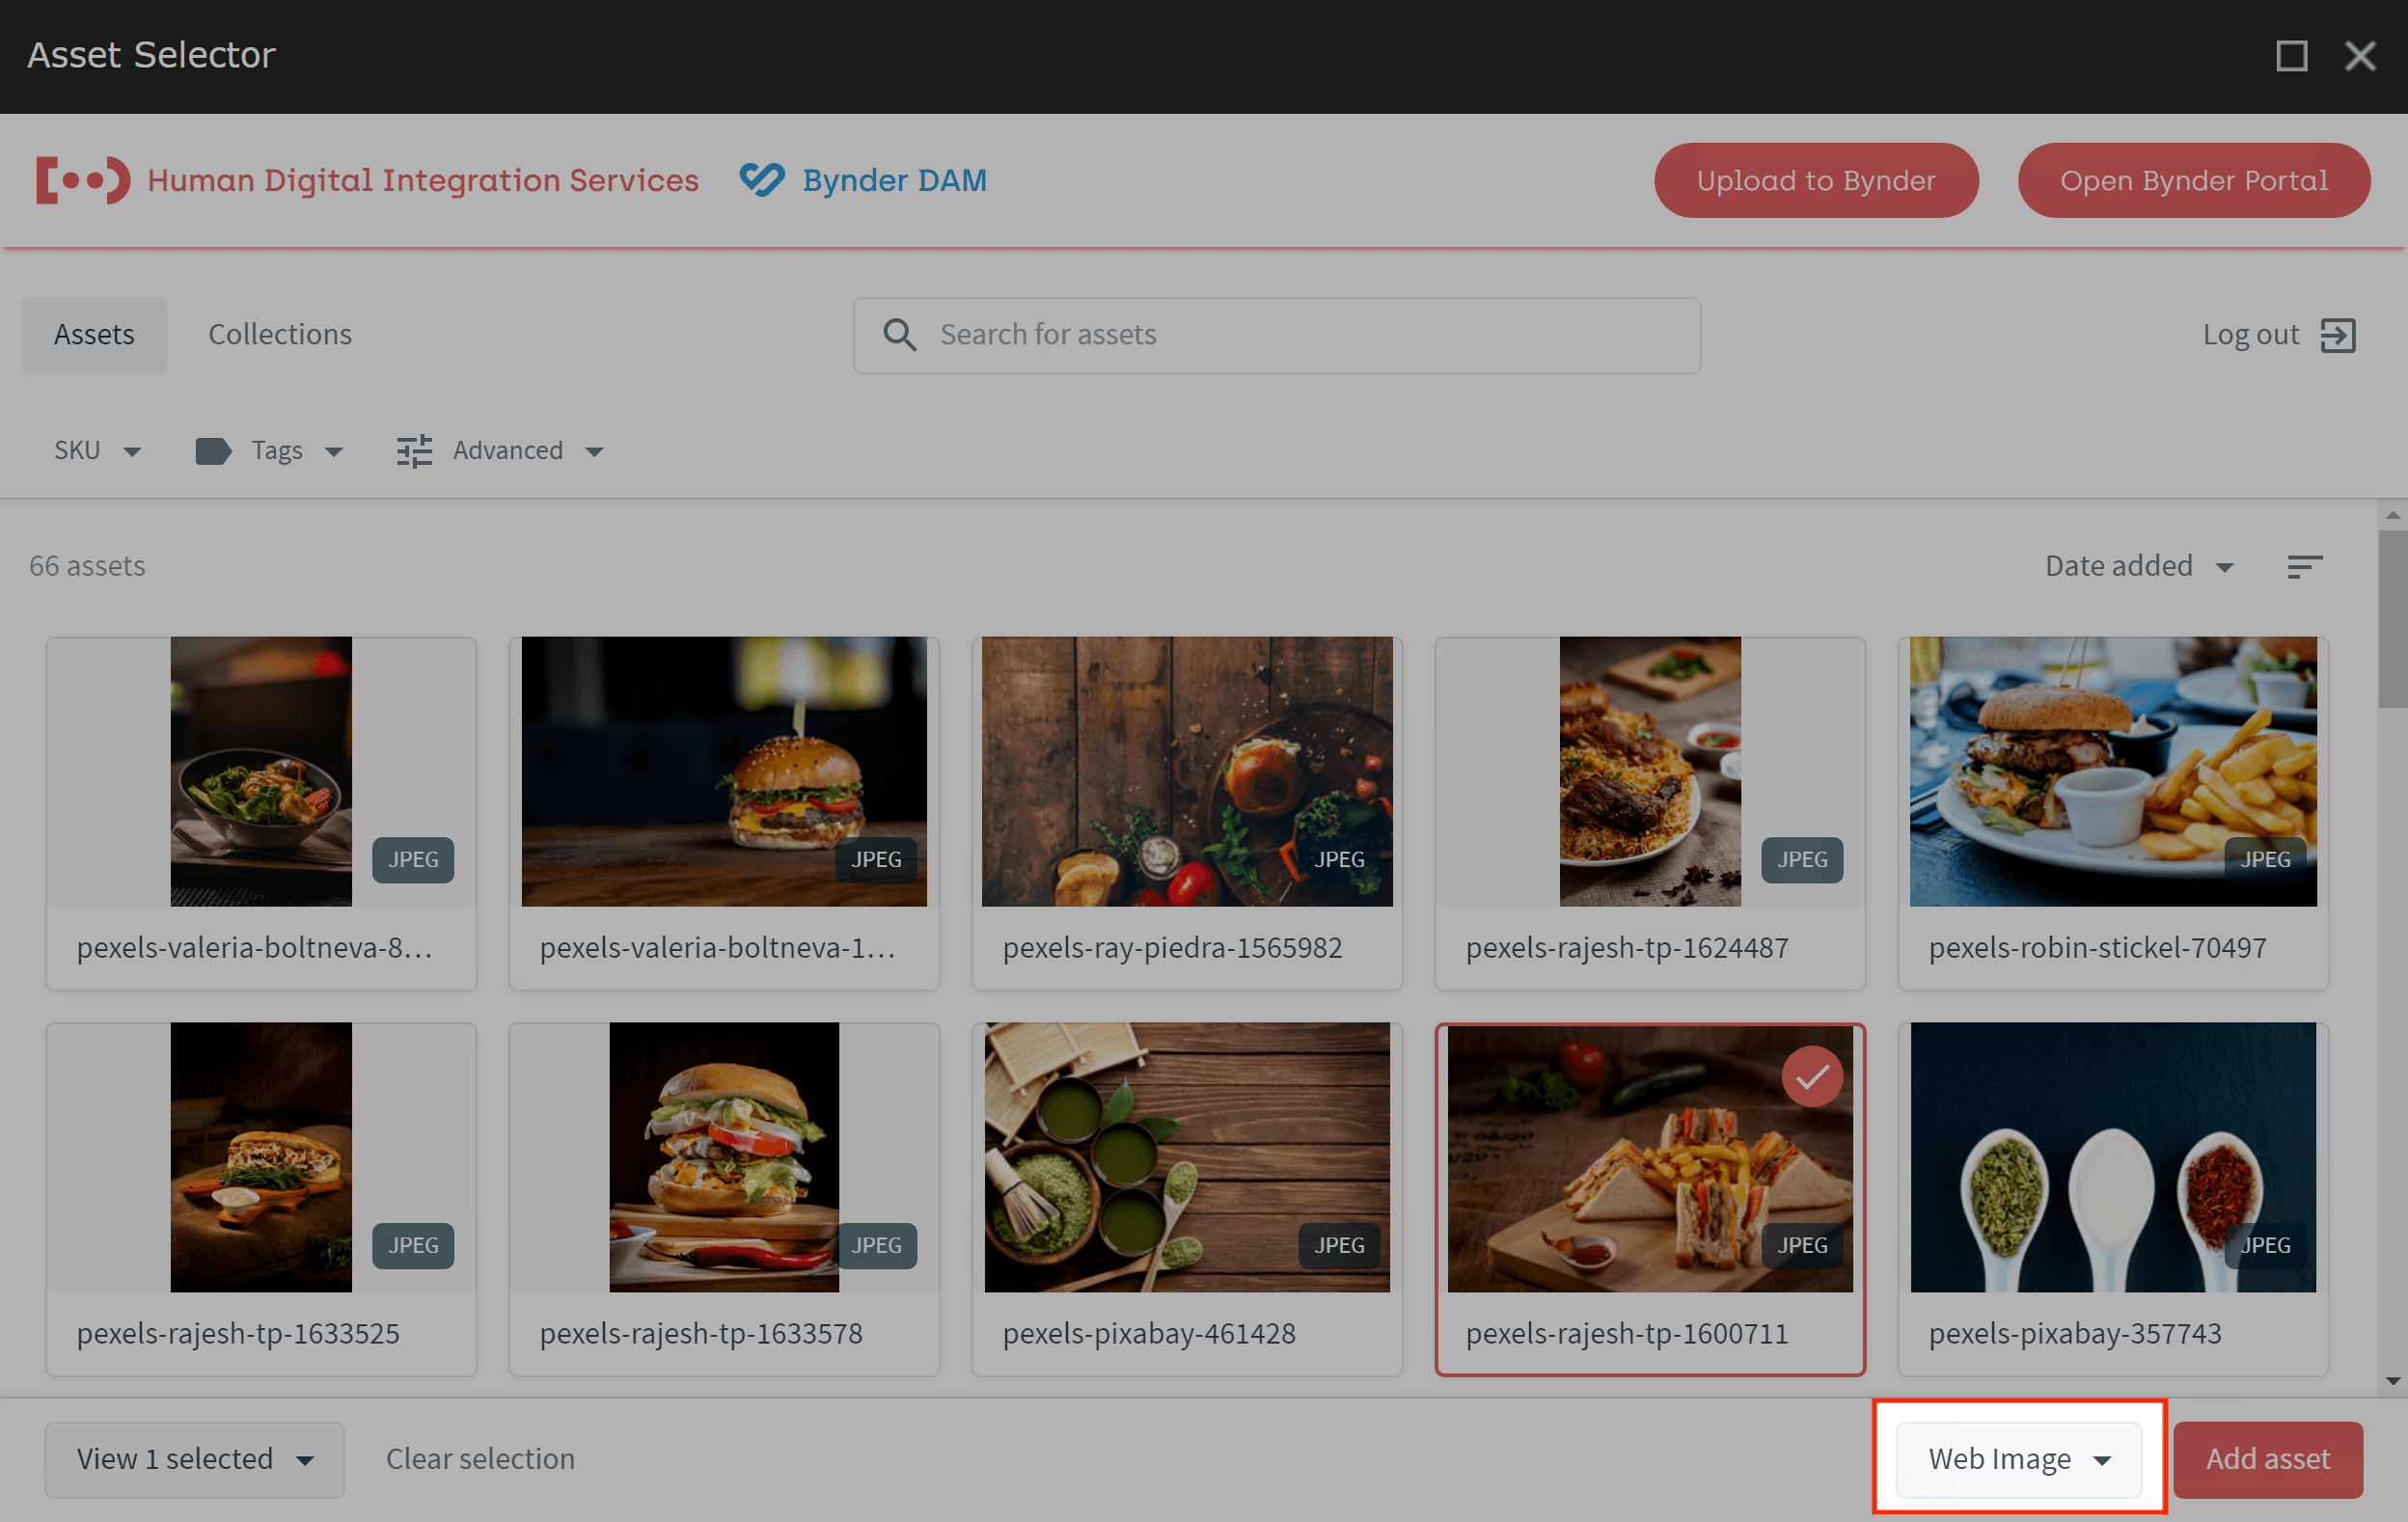Screen dimensions: 2408x1522
Task: Click the Bynder heart logo icon
Action: pos(761,180)
